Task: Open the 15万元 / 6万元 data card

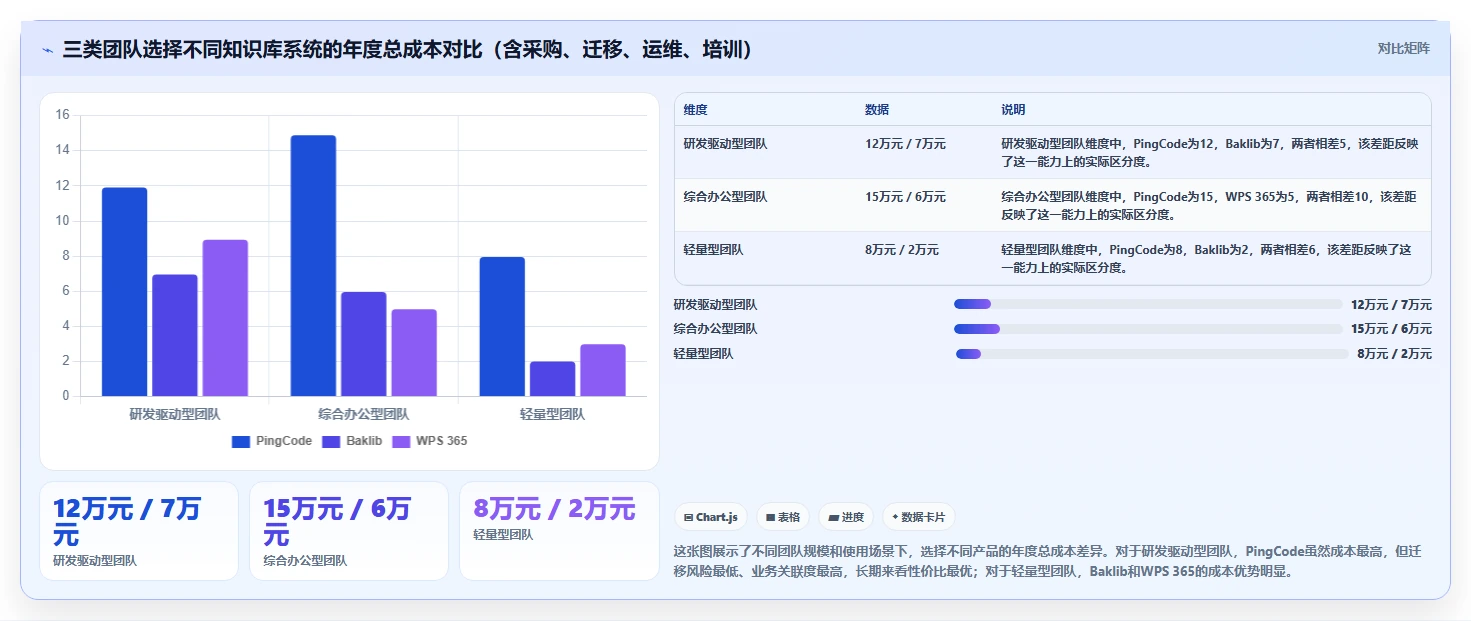Action: coord(349,531)
